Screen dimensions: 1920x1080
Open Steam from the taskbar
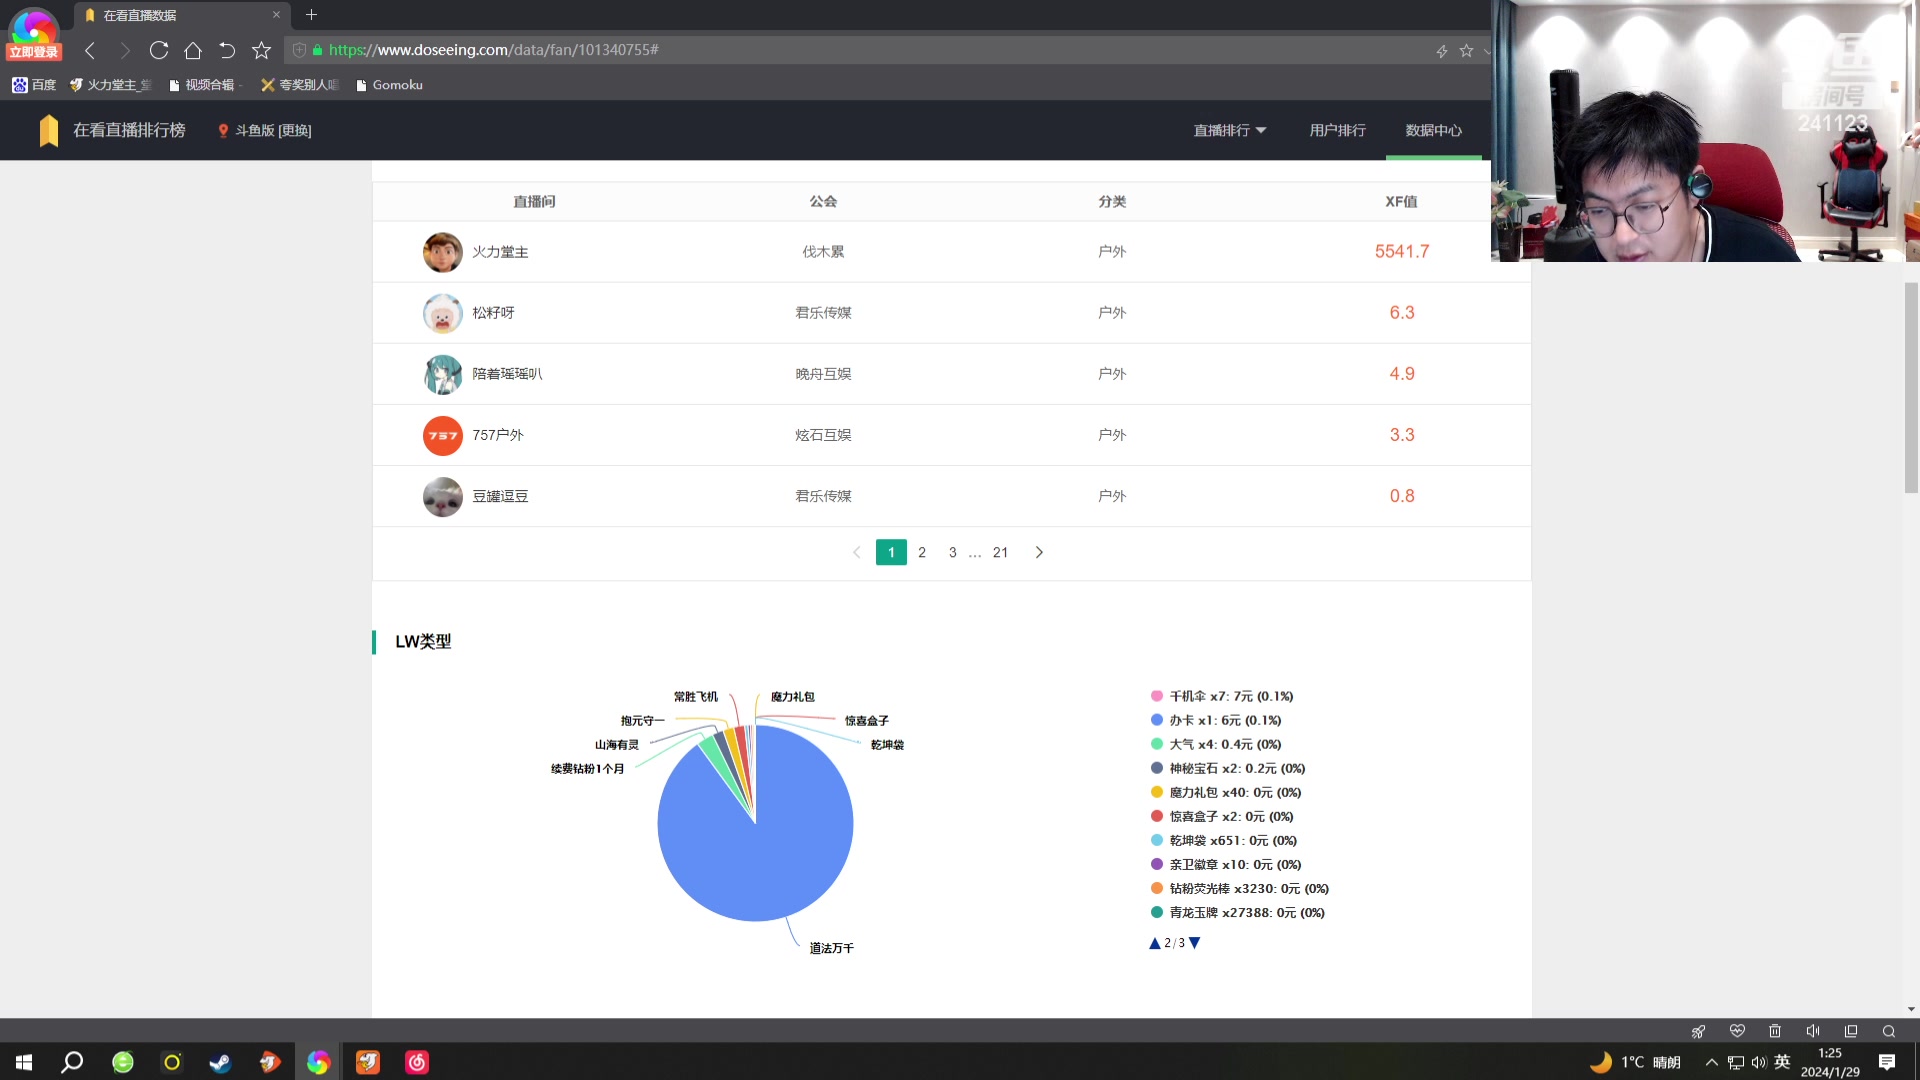click(x=220, y=1062)
